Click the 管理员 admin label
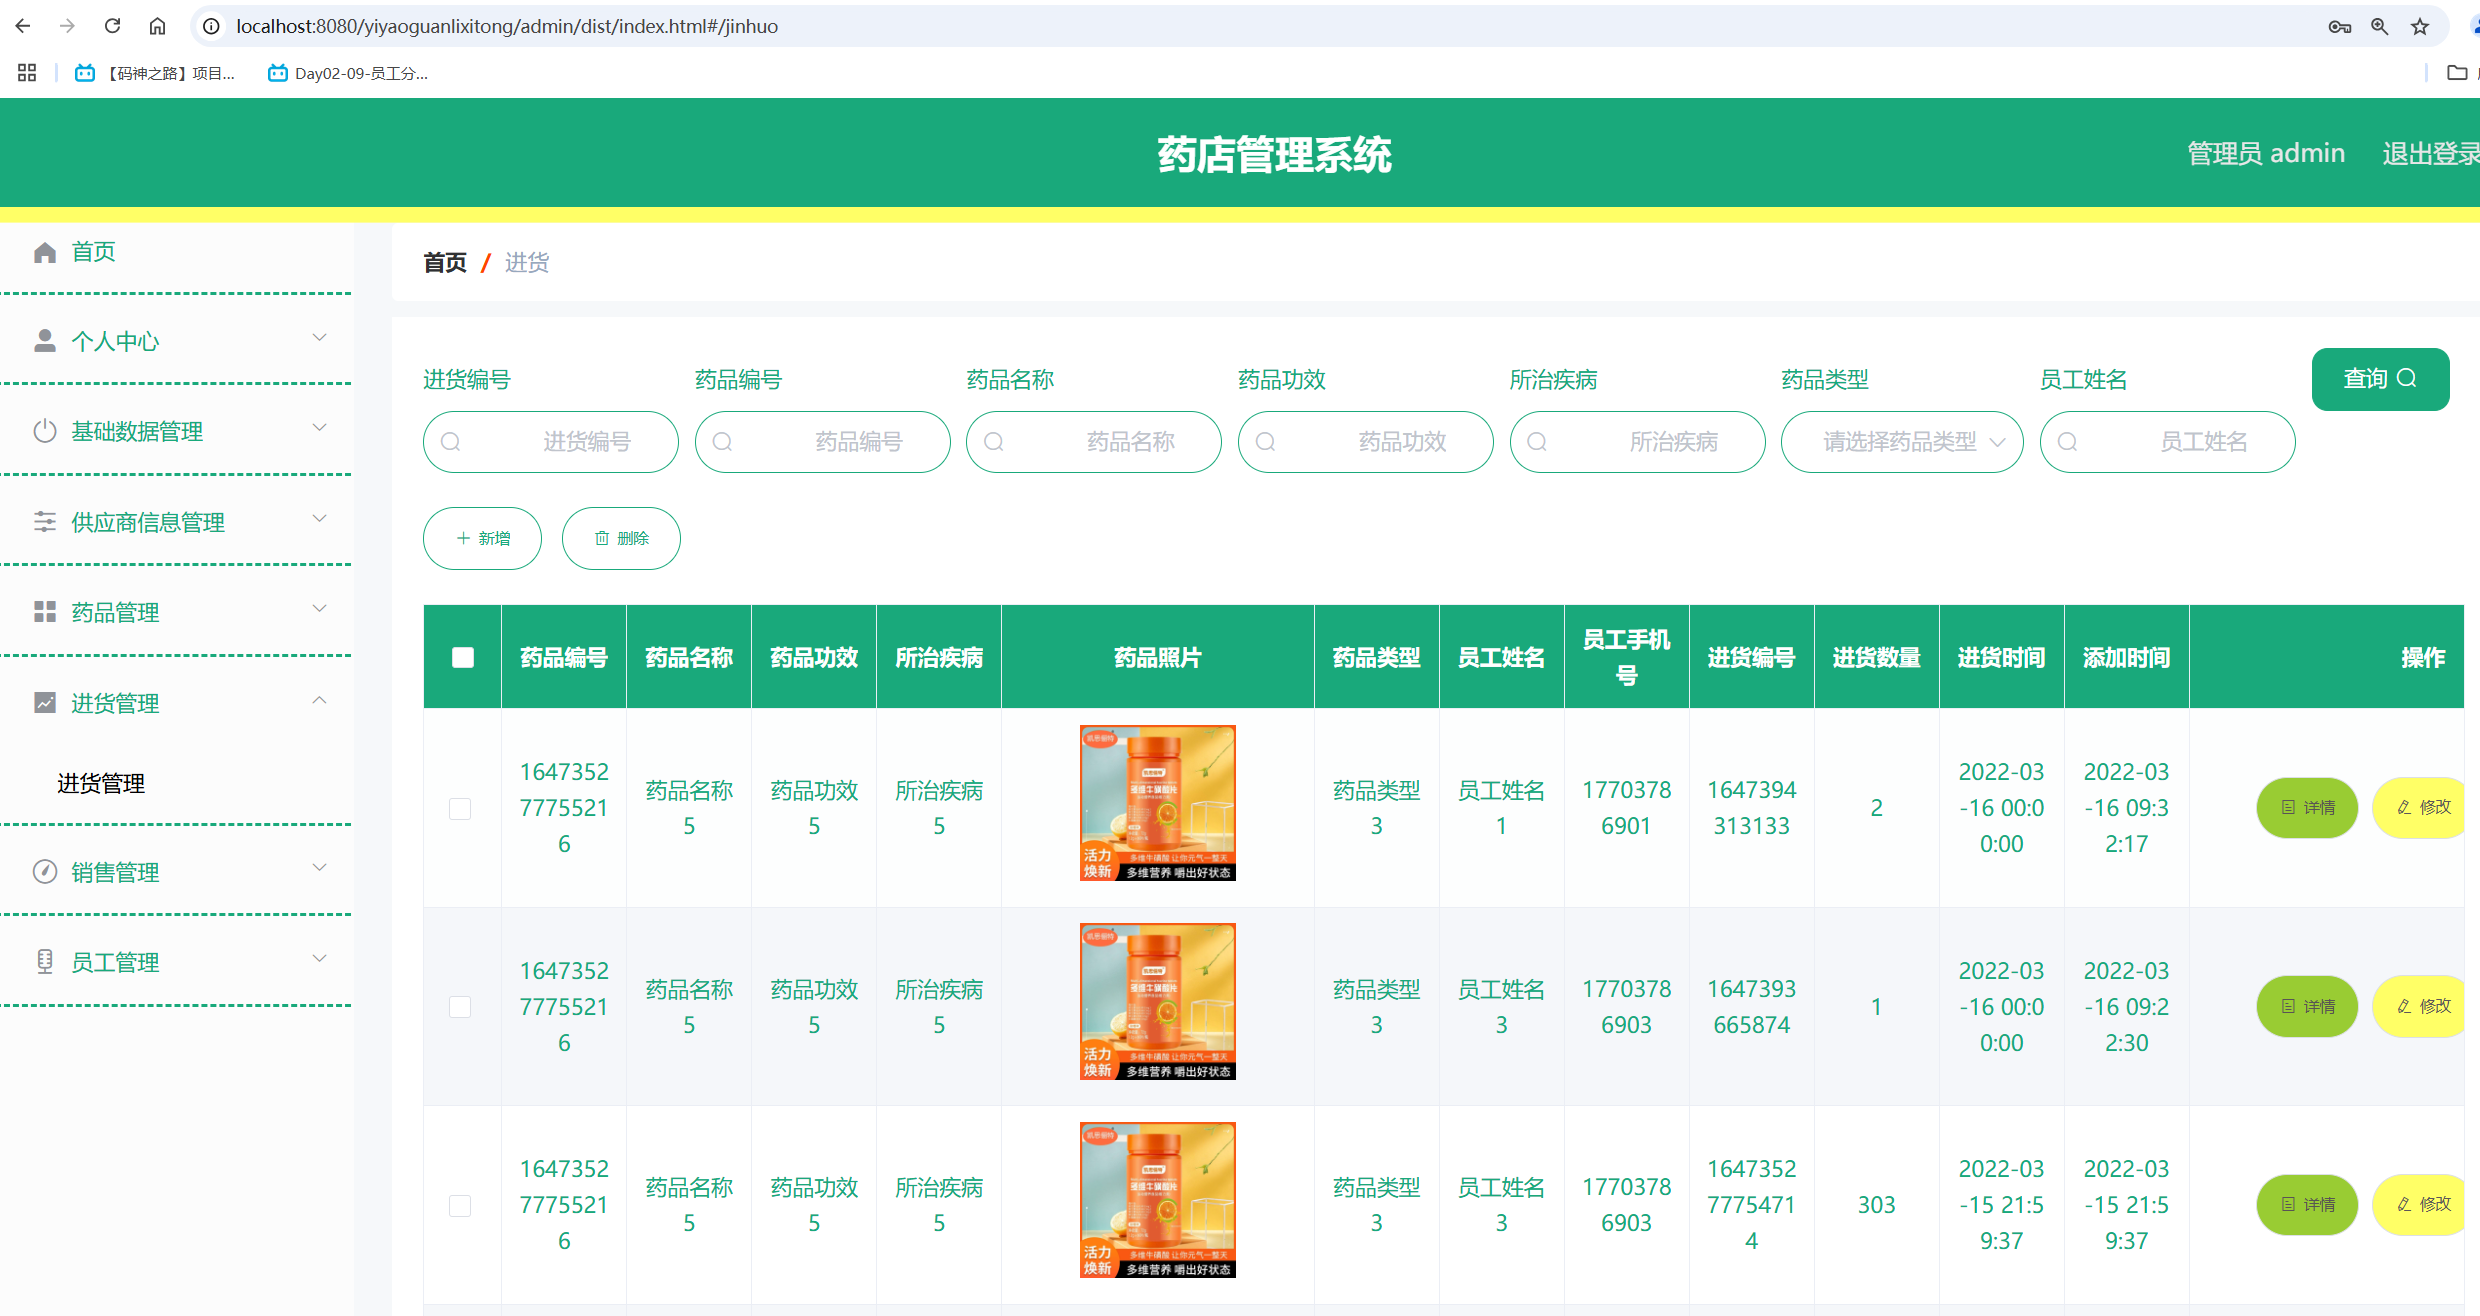Screen dimensions: 2480x1316 [x=2266, y=153]
